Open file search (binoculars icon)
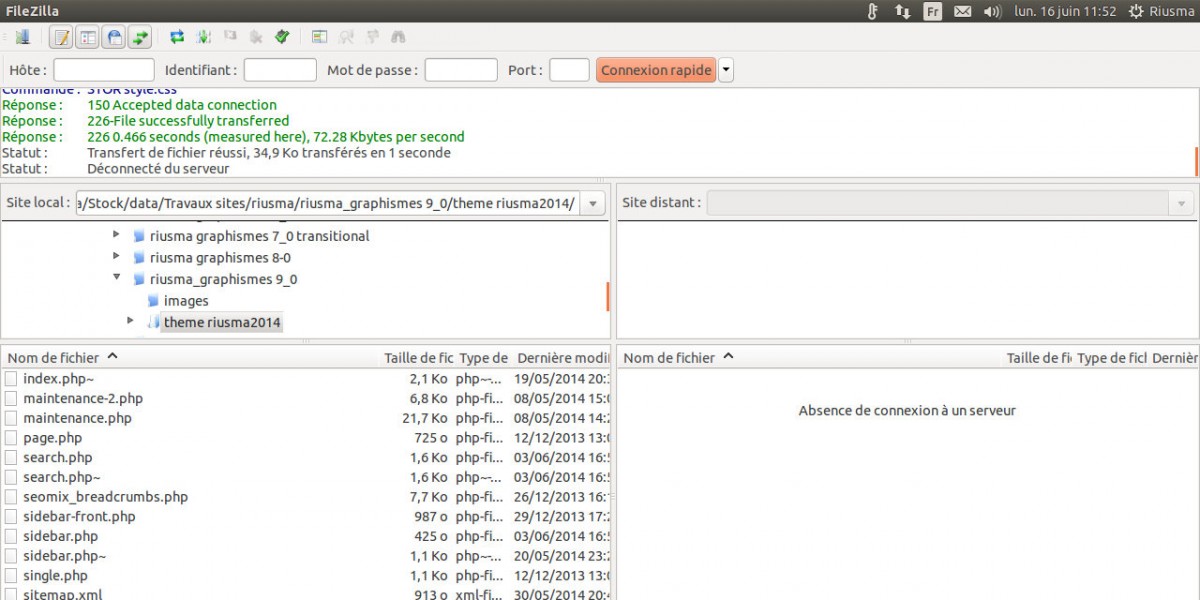1200x600 pixels. (x=398, y=37)
